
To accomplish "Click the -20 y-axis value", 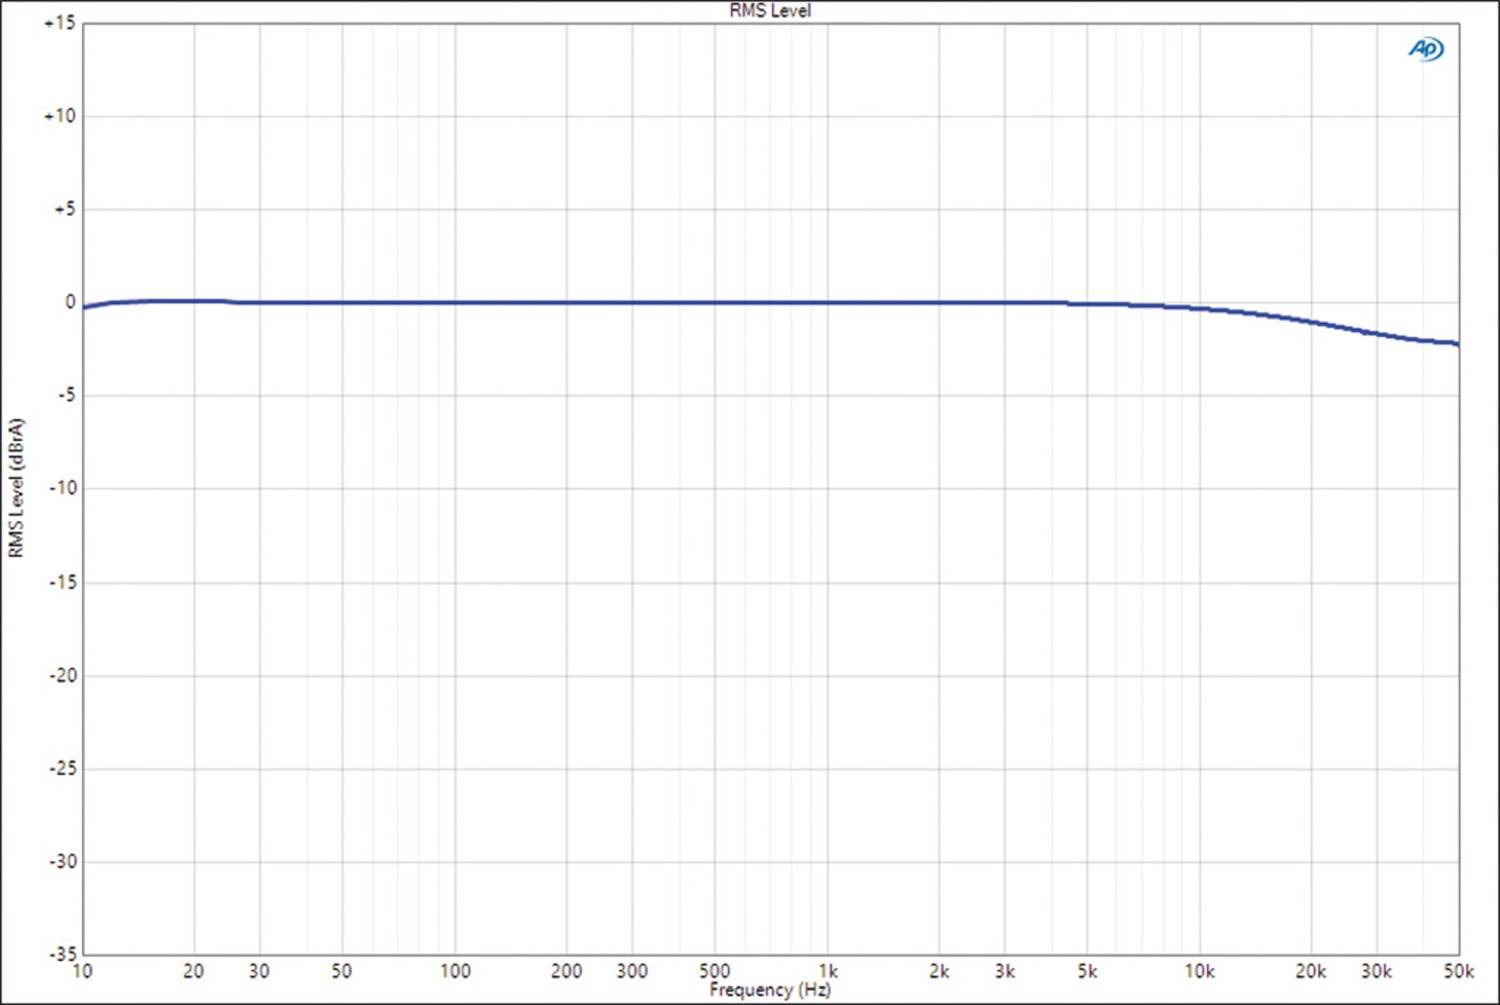I will (x=62, y=675).
